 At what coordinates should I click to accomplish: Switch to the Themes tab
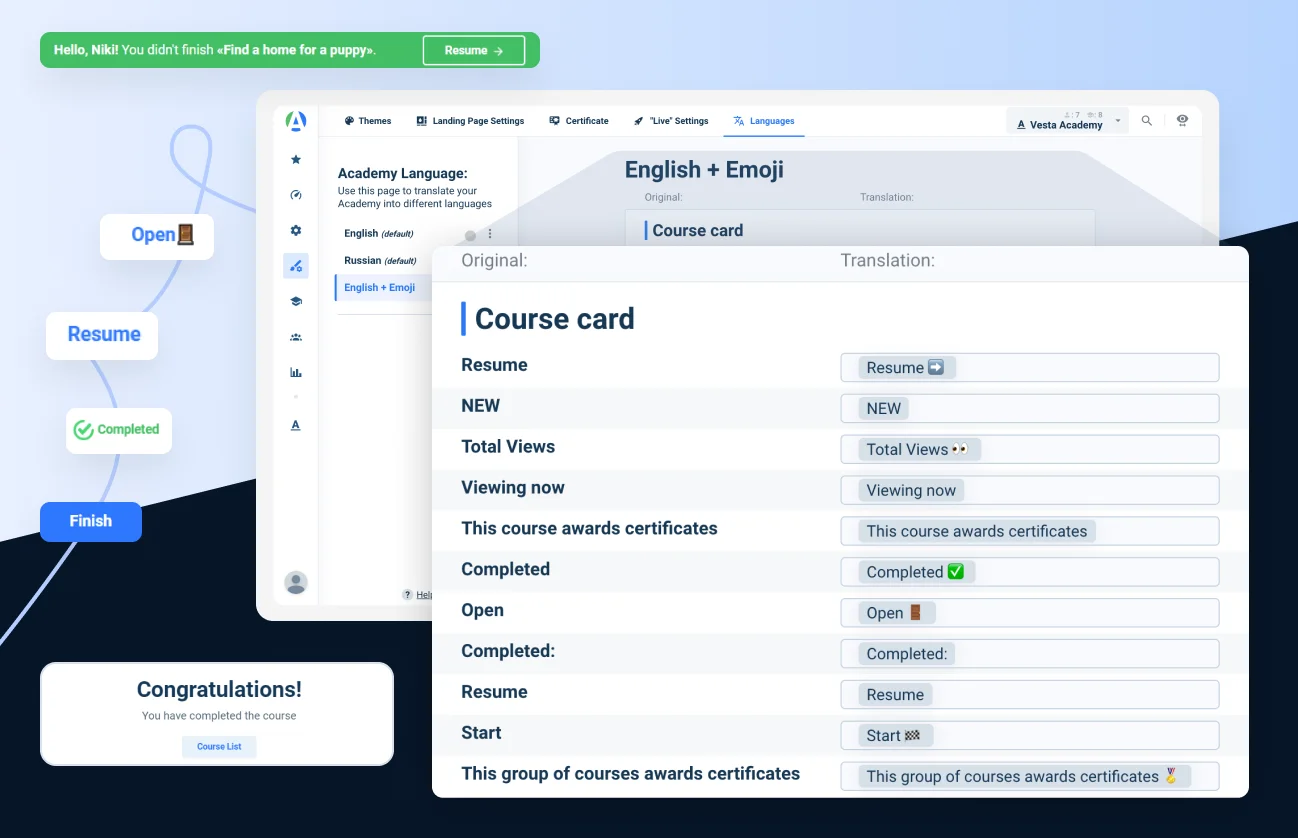pos(367,120)
